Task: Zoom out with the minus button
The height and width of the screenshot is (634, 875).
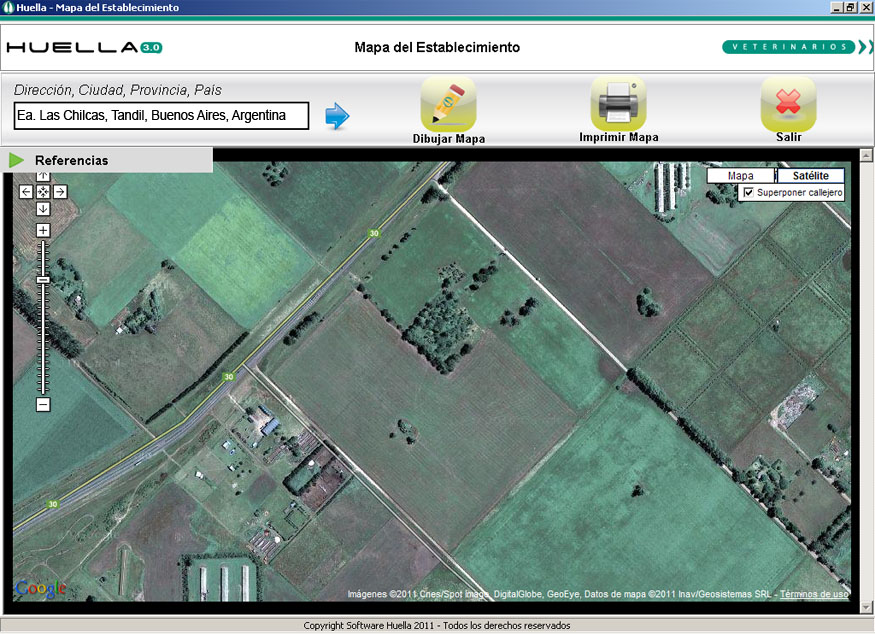Action: [x=43, y=405]
